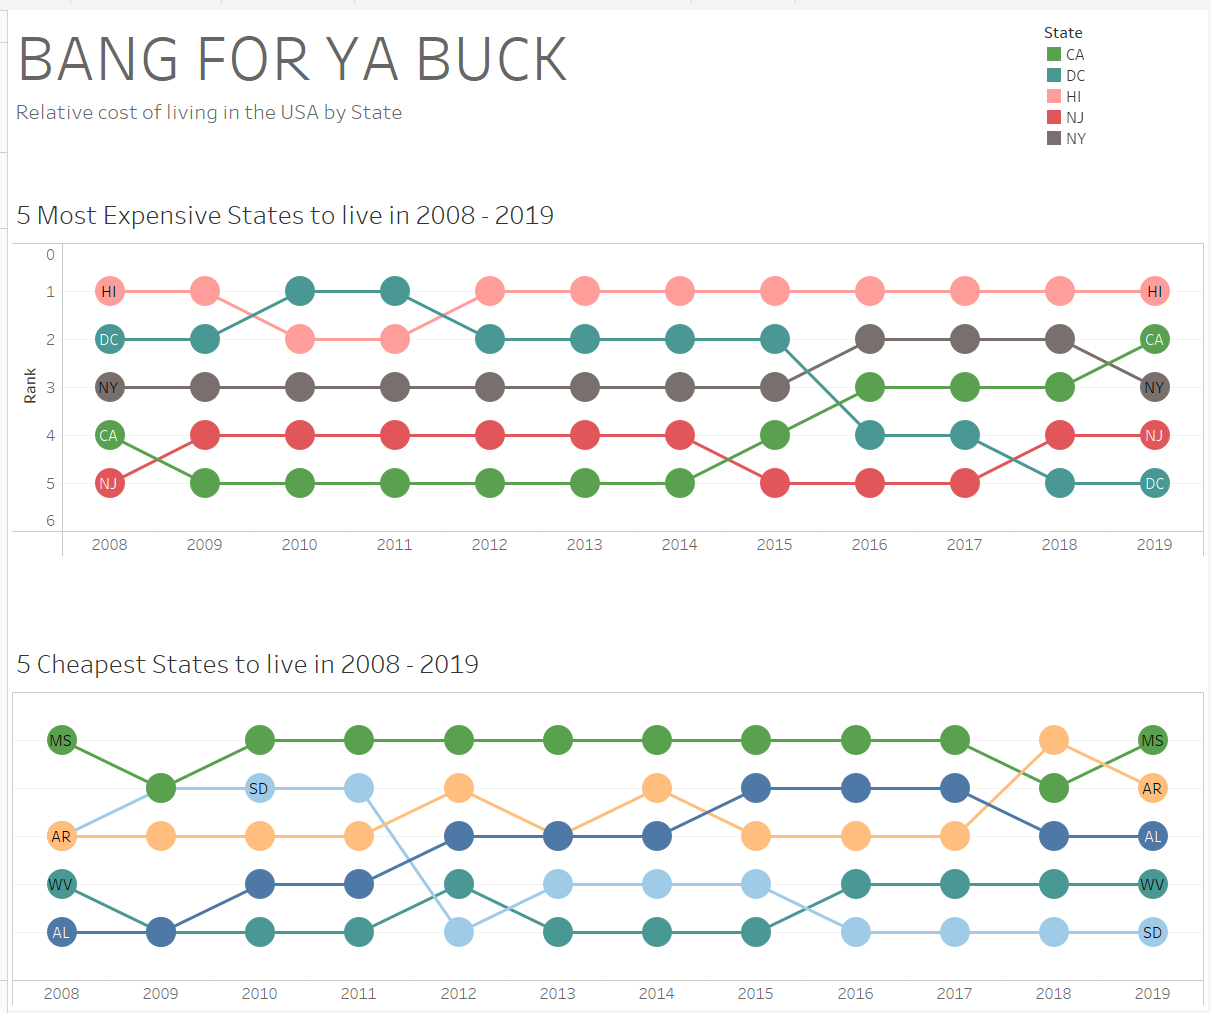
Task: Select the AL mark for 2008
Action: (x=62, y=933)
